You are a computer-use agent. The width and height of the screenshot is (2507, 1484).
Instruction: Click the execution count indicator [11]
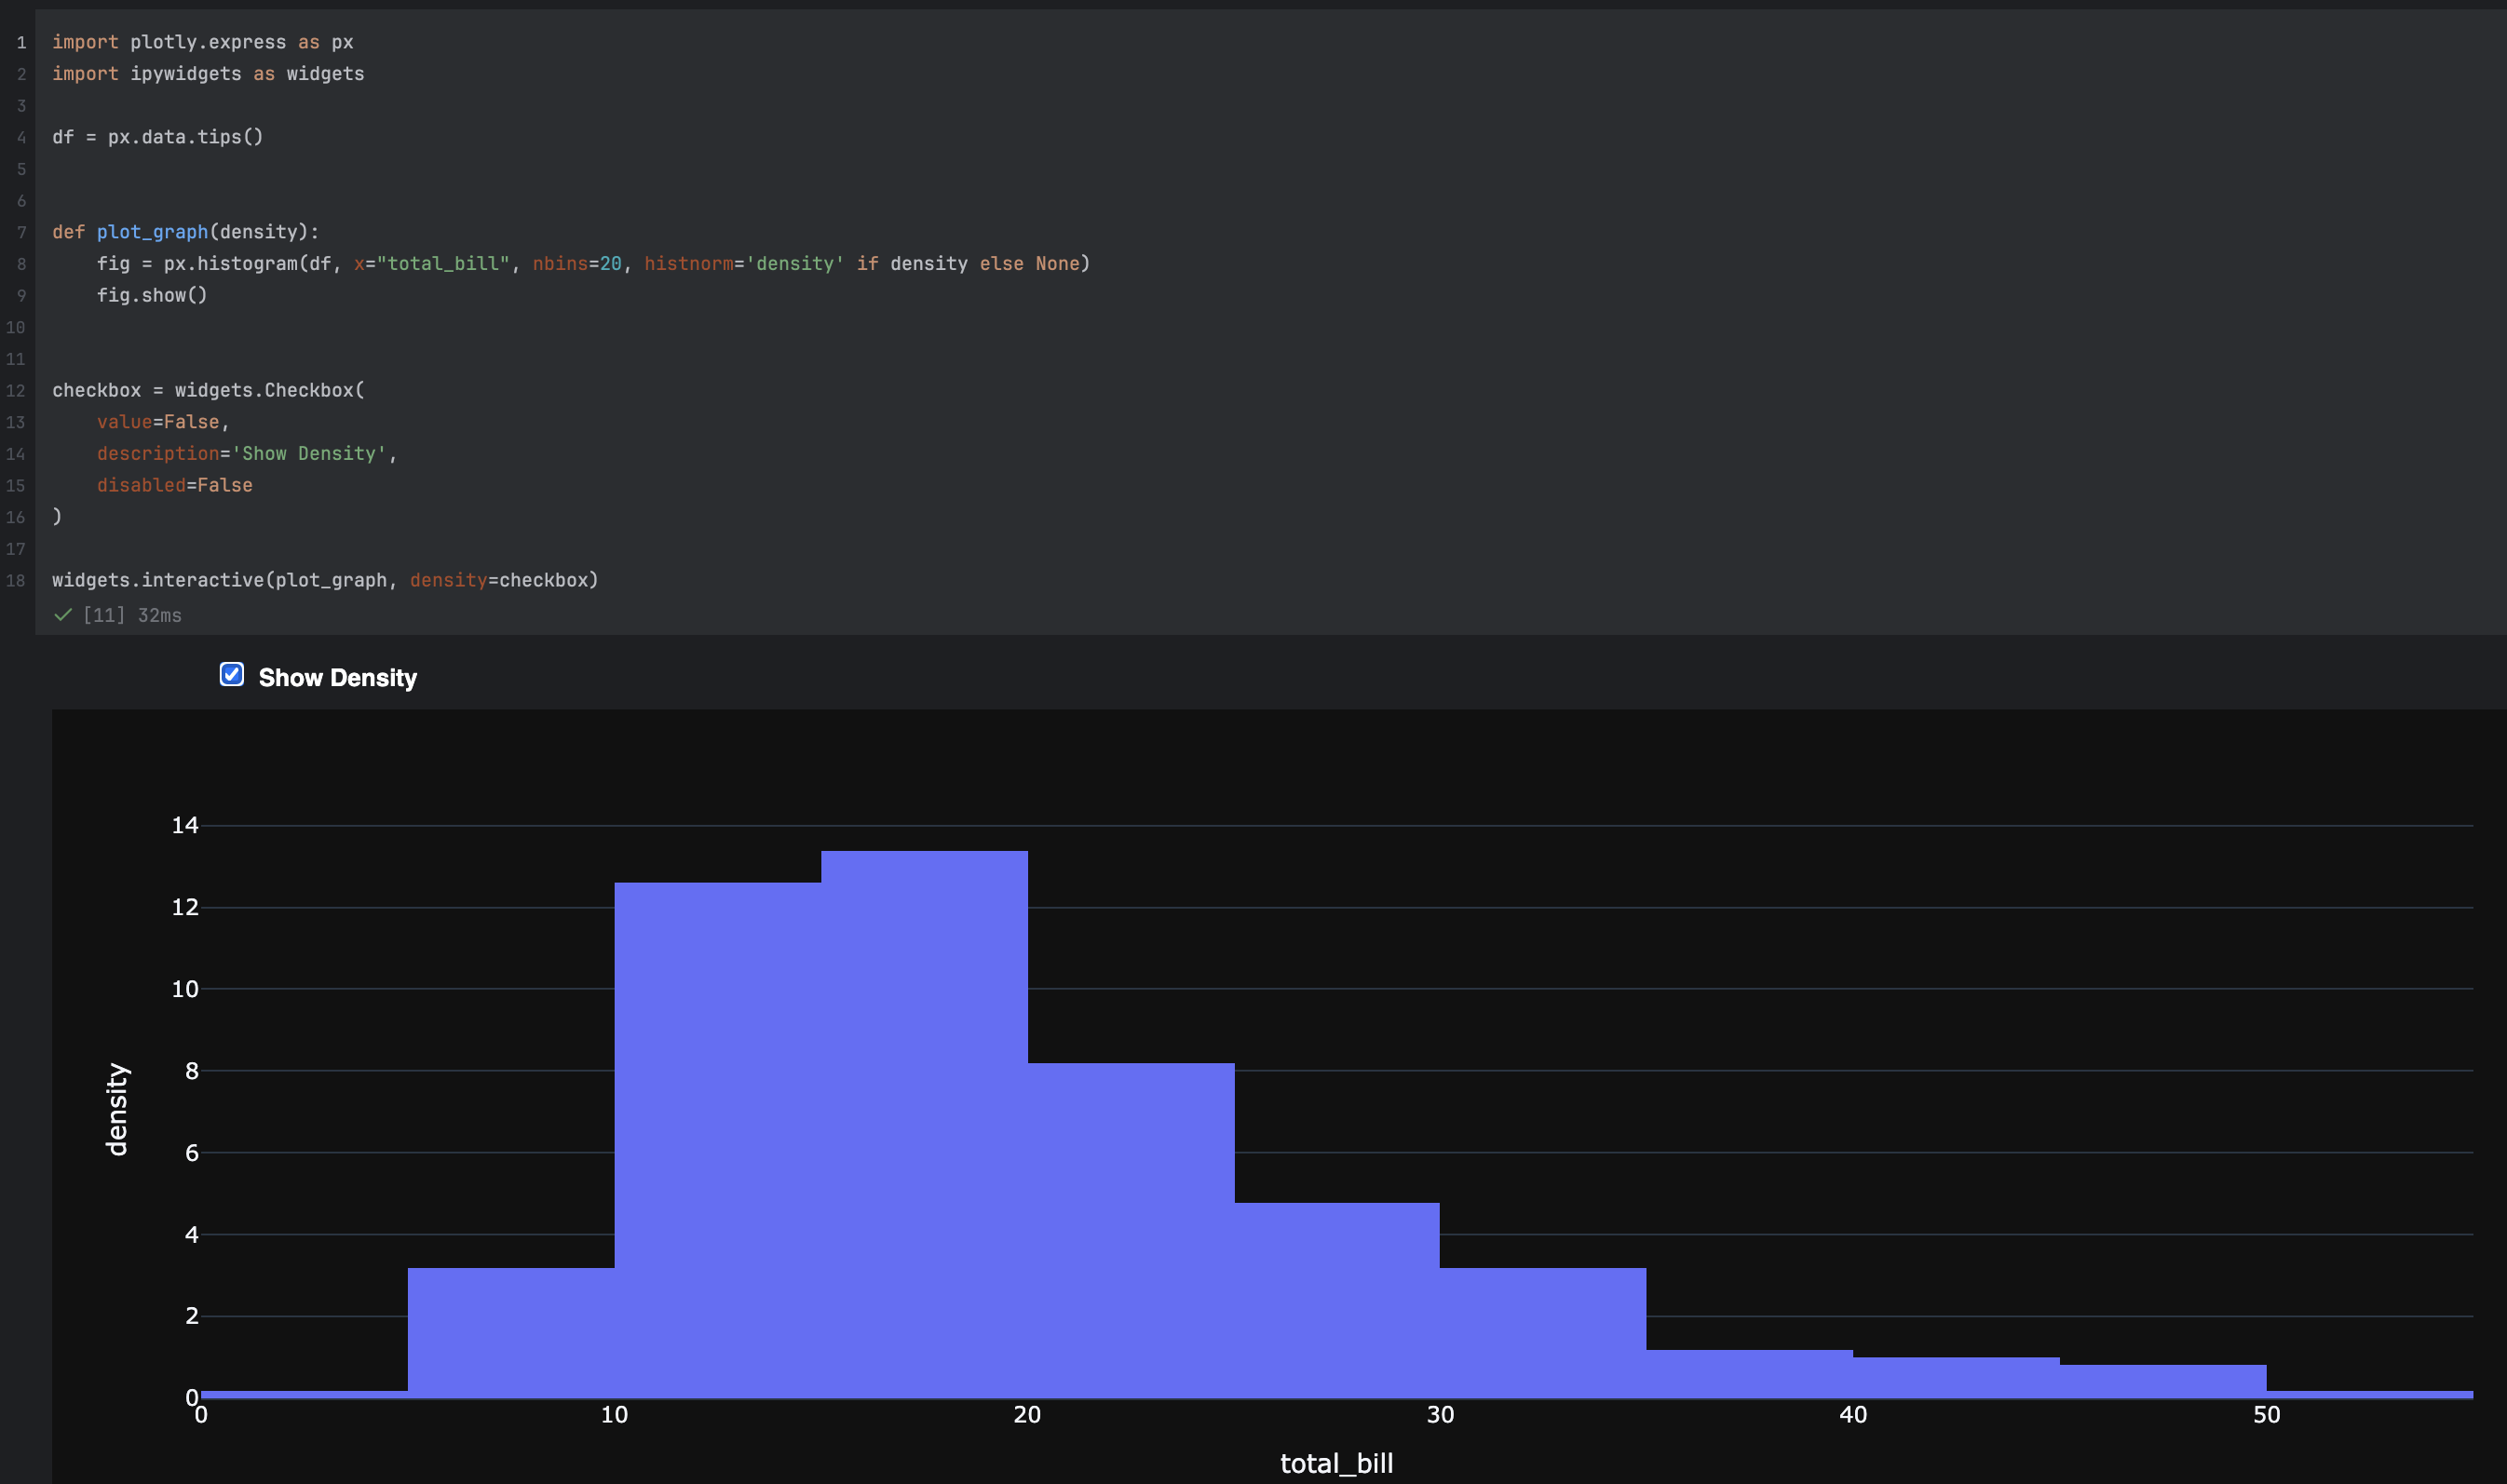(103, 615)
